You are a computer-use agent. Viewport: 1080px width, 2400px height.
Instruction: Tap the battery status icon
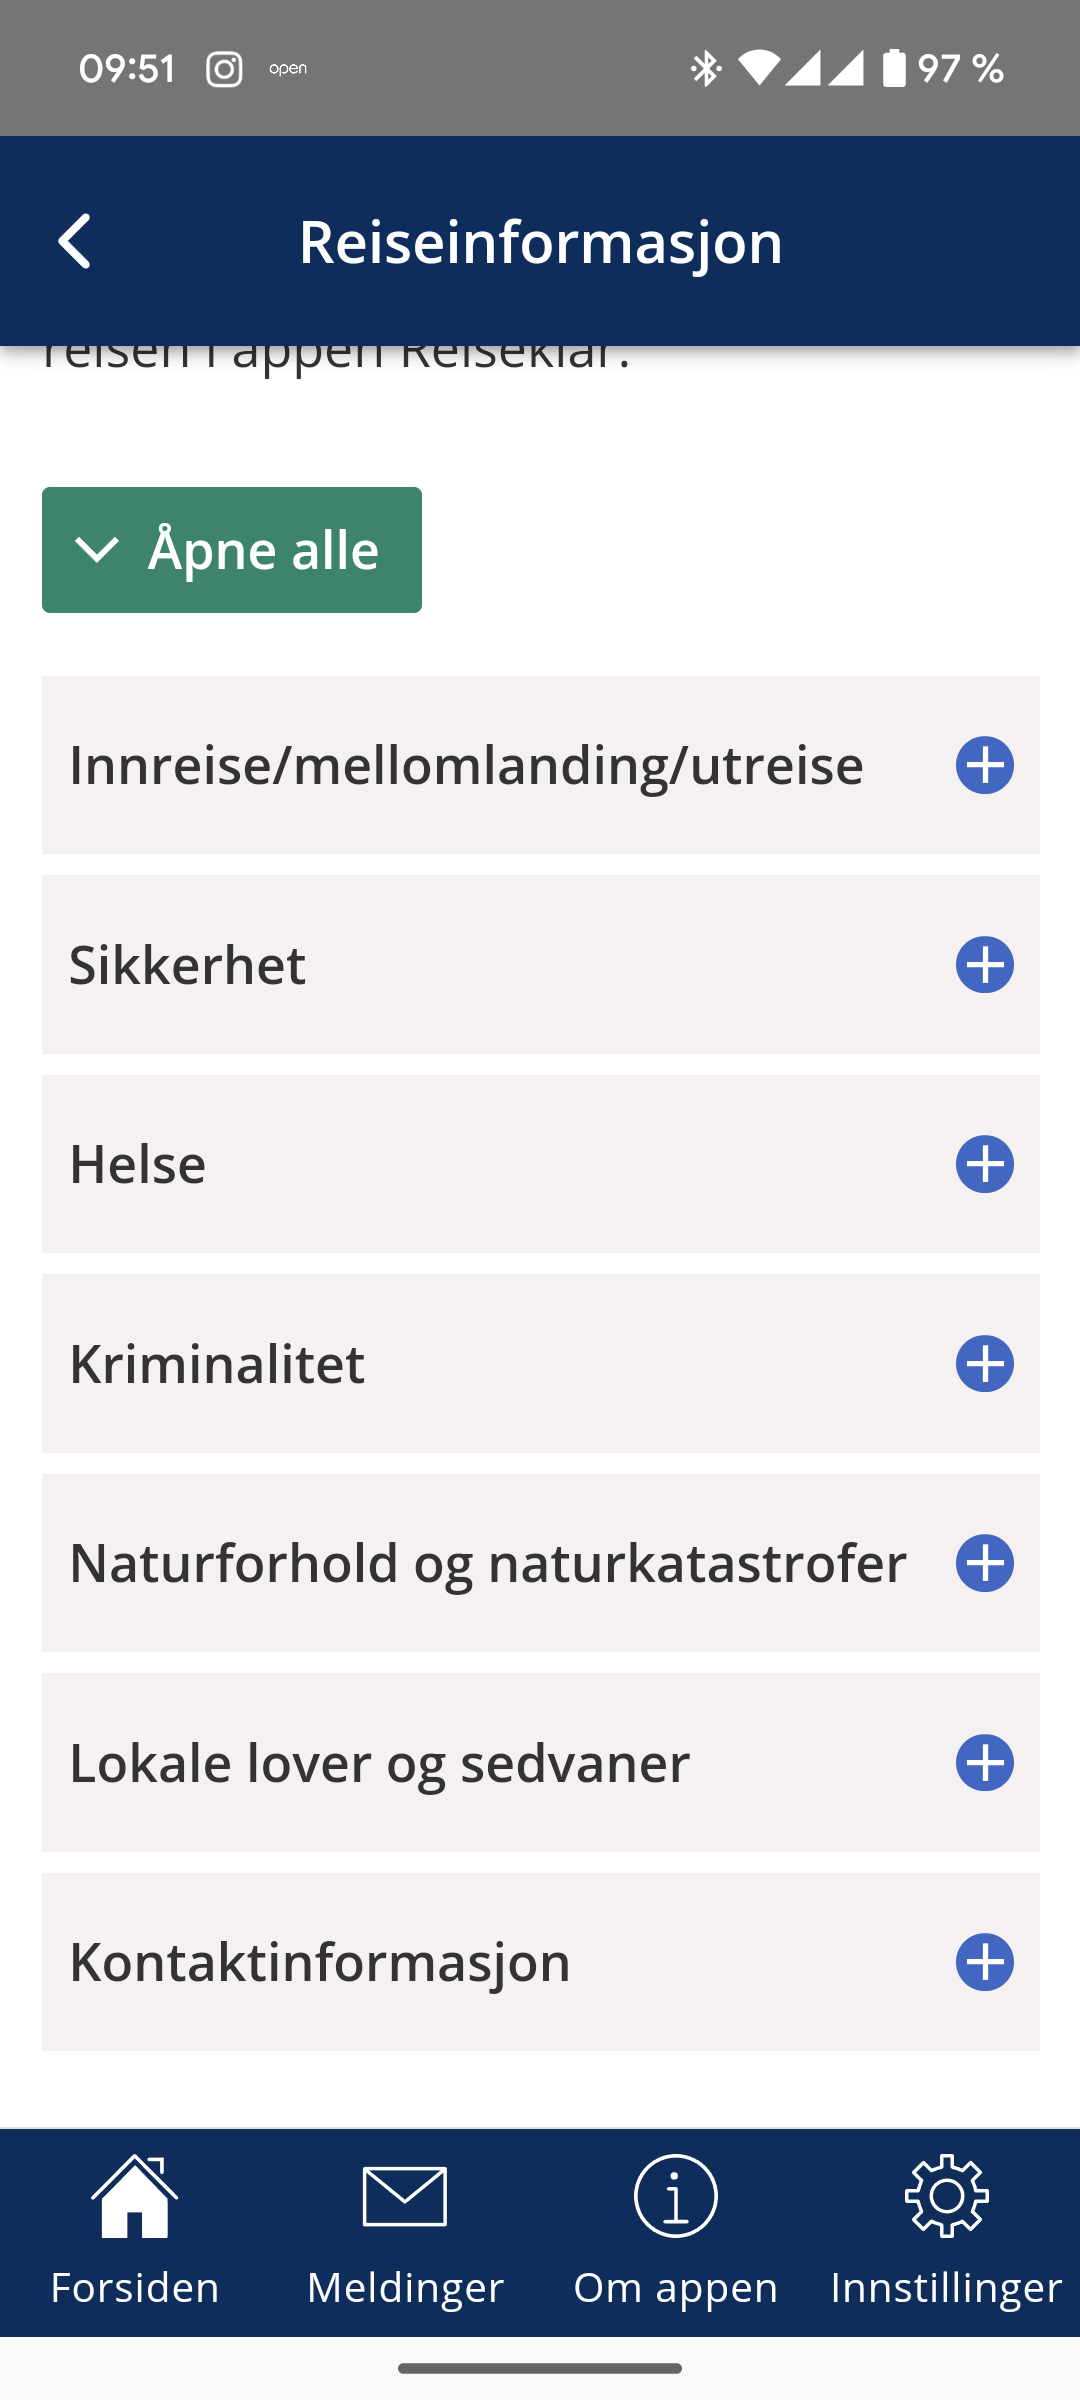click(x=894, y=69)
